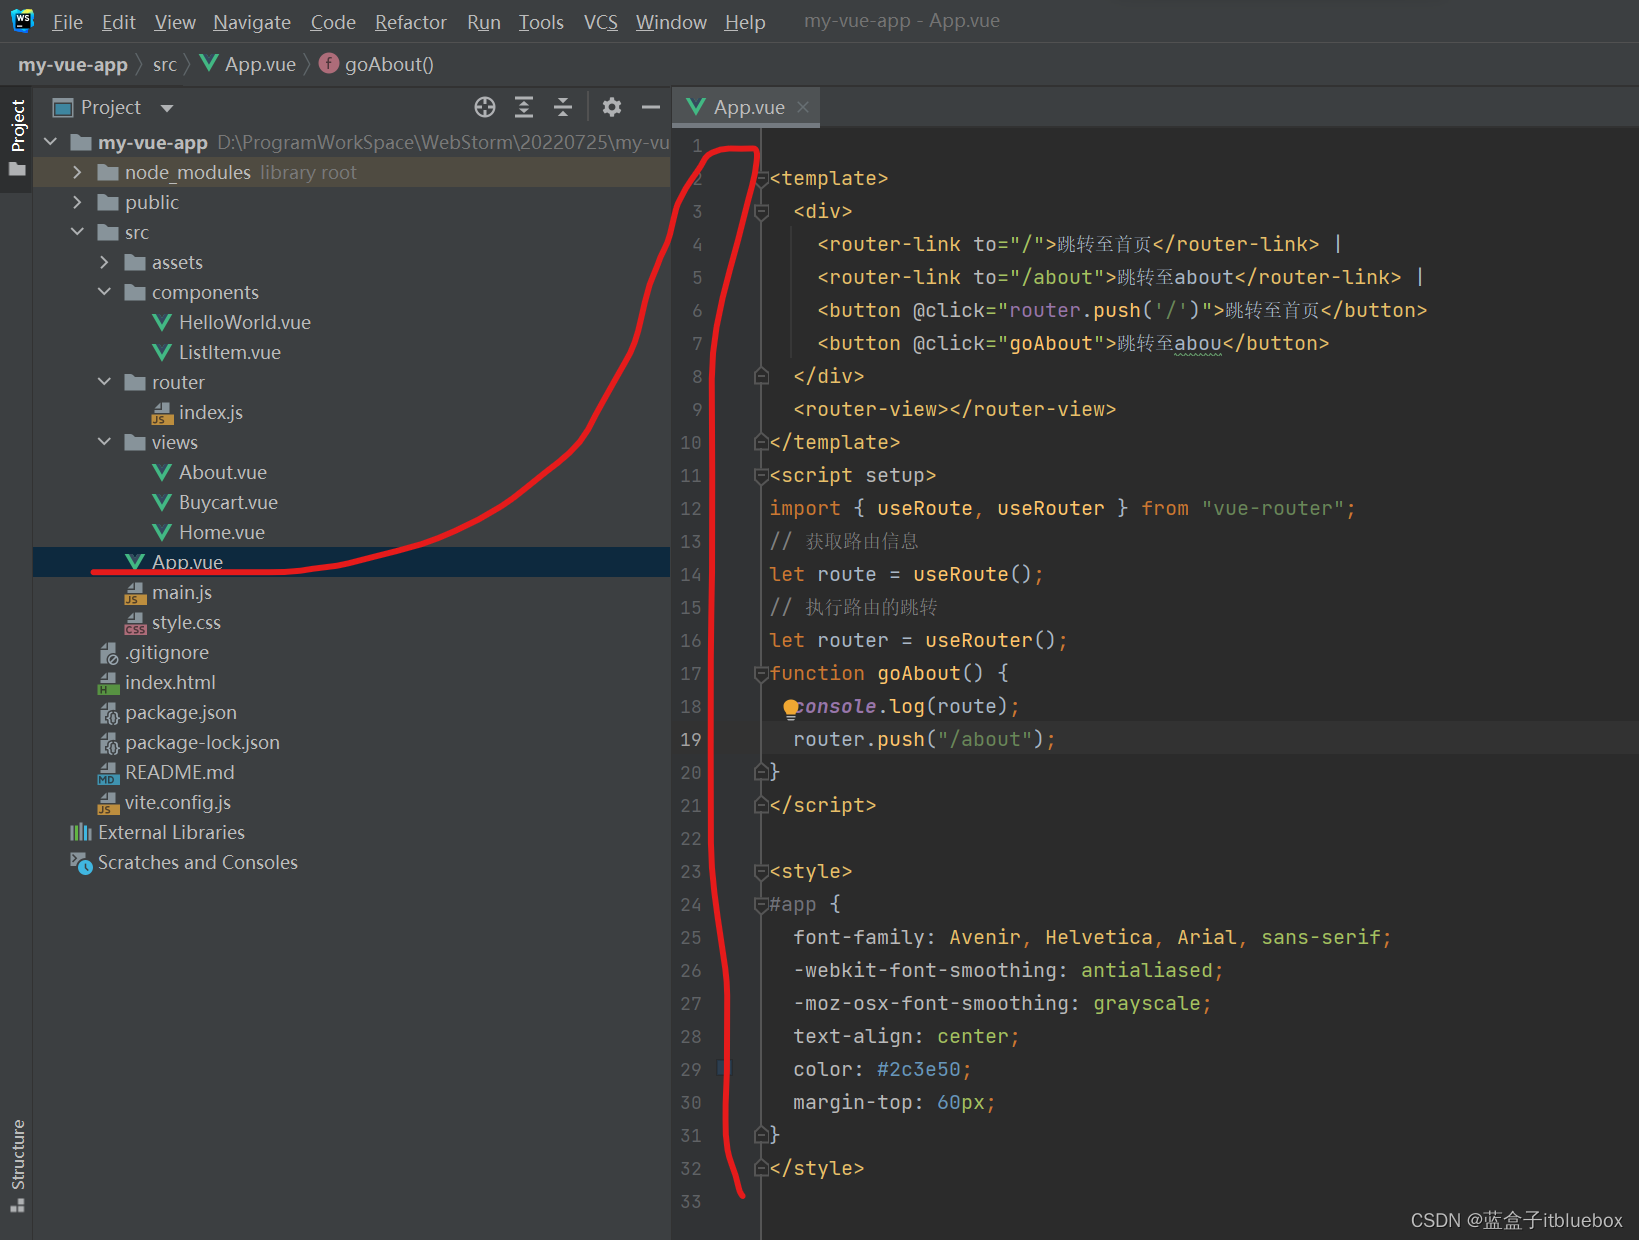This screenshot has height=1240, width=1639.
Task: Select package-lock.json in project tree
Action: [202, 742]
